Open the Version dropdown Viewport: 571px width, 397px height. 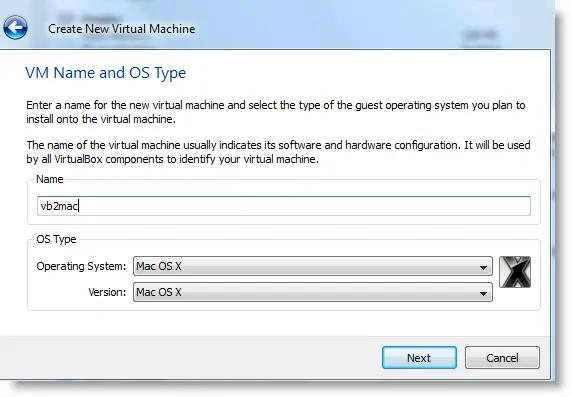(x=313, y=292)
